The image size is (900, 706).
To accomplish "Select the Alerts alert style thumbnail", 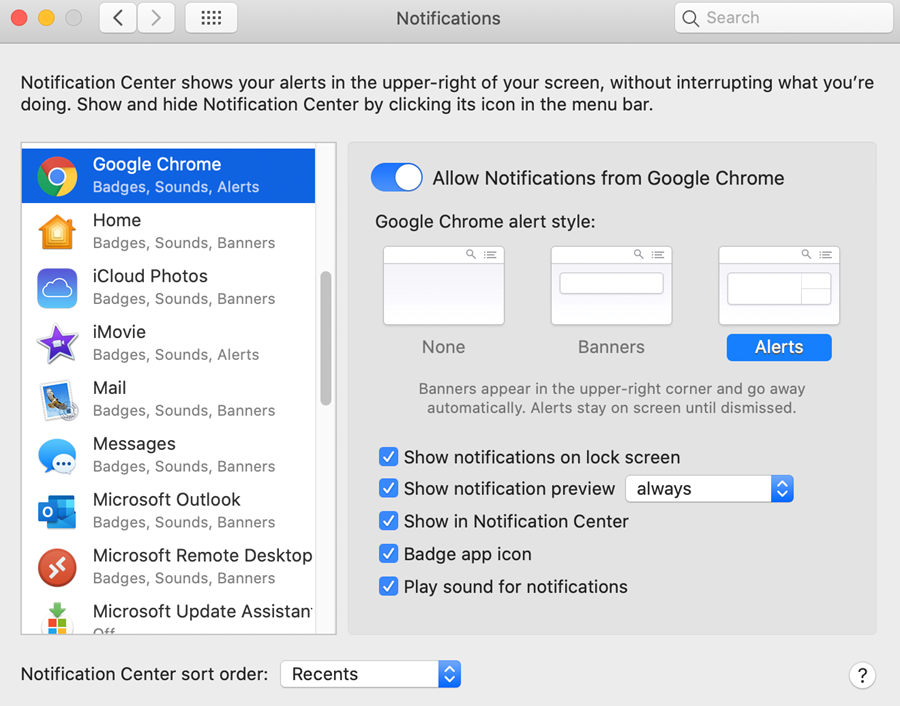I will (779, 286).
